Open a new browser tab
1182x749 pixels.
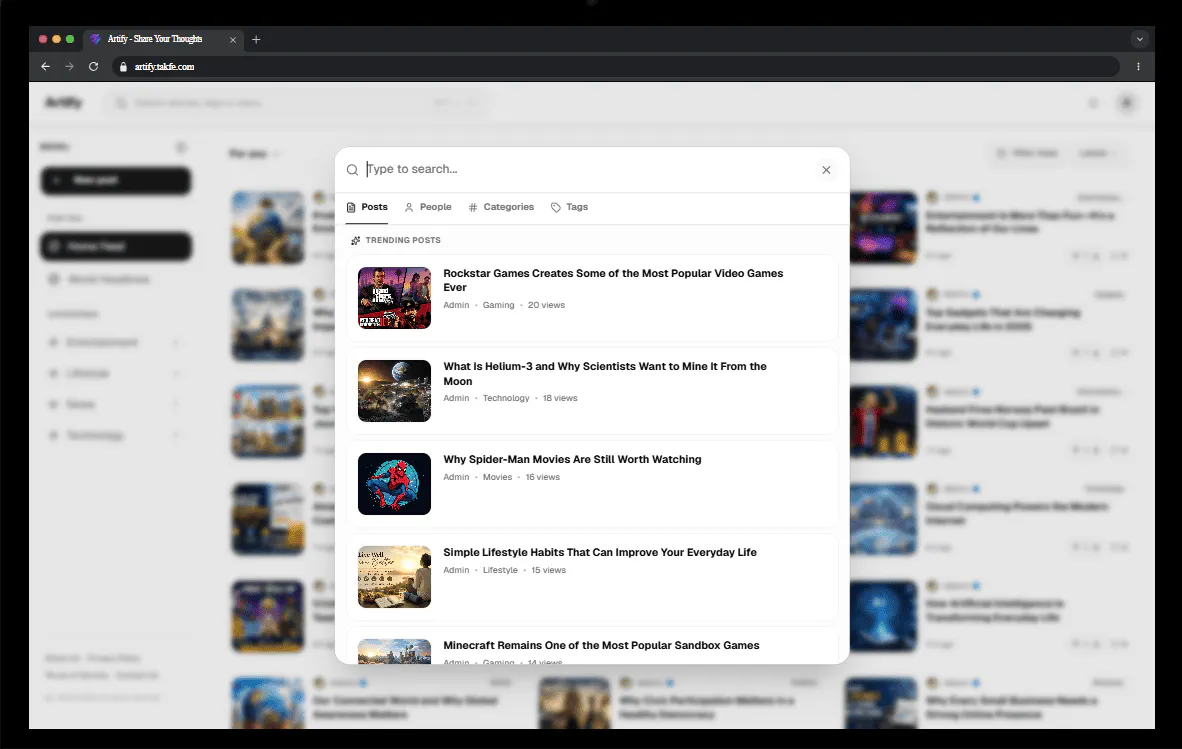pyautogui.click(x=256, y=39)
